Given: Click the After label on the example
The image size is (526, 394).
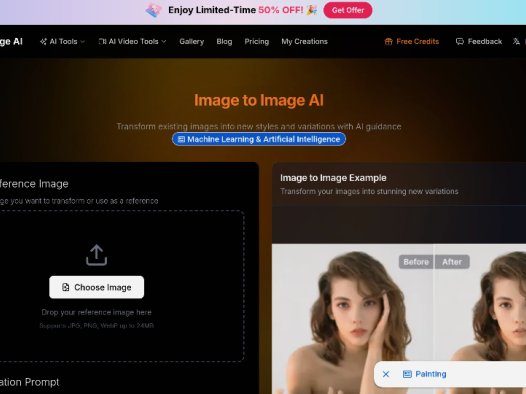Looking at the screenshot, I should [x=452, y=262].
